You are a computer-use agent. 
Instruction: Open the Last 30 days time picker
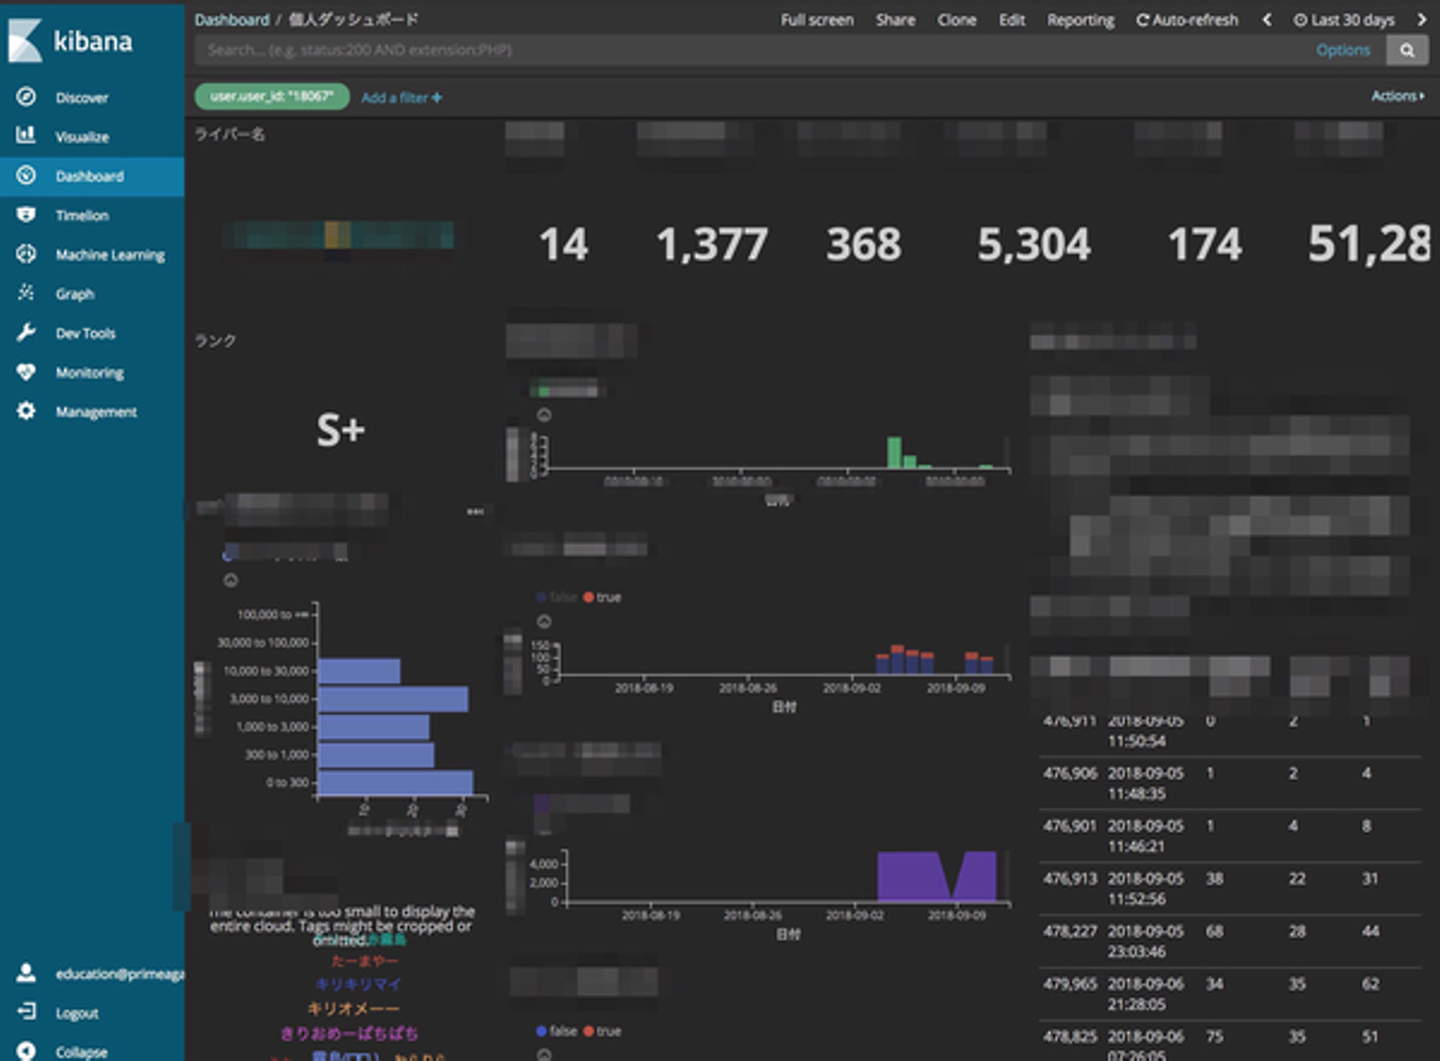(x=1344, y=20)
